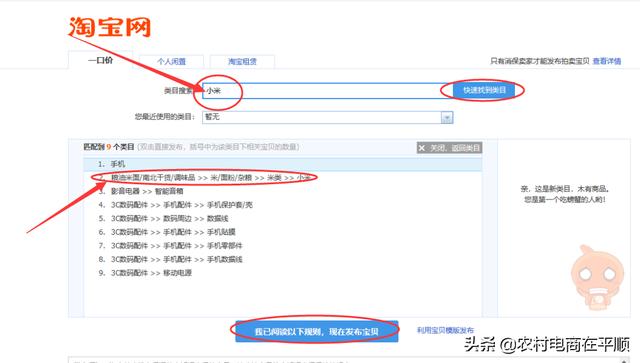This screenshot has width=640, height=363.
Task: Pick the 手机数据线 category row
Action: pyautogui.click(x=282, y=259)
